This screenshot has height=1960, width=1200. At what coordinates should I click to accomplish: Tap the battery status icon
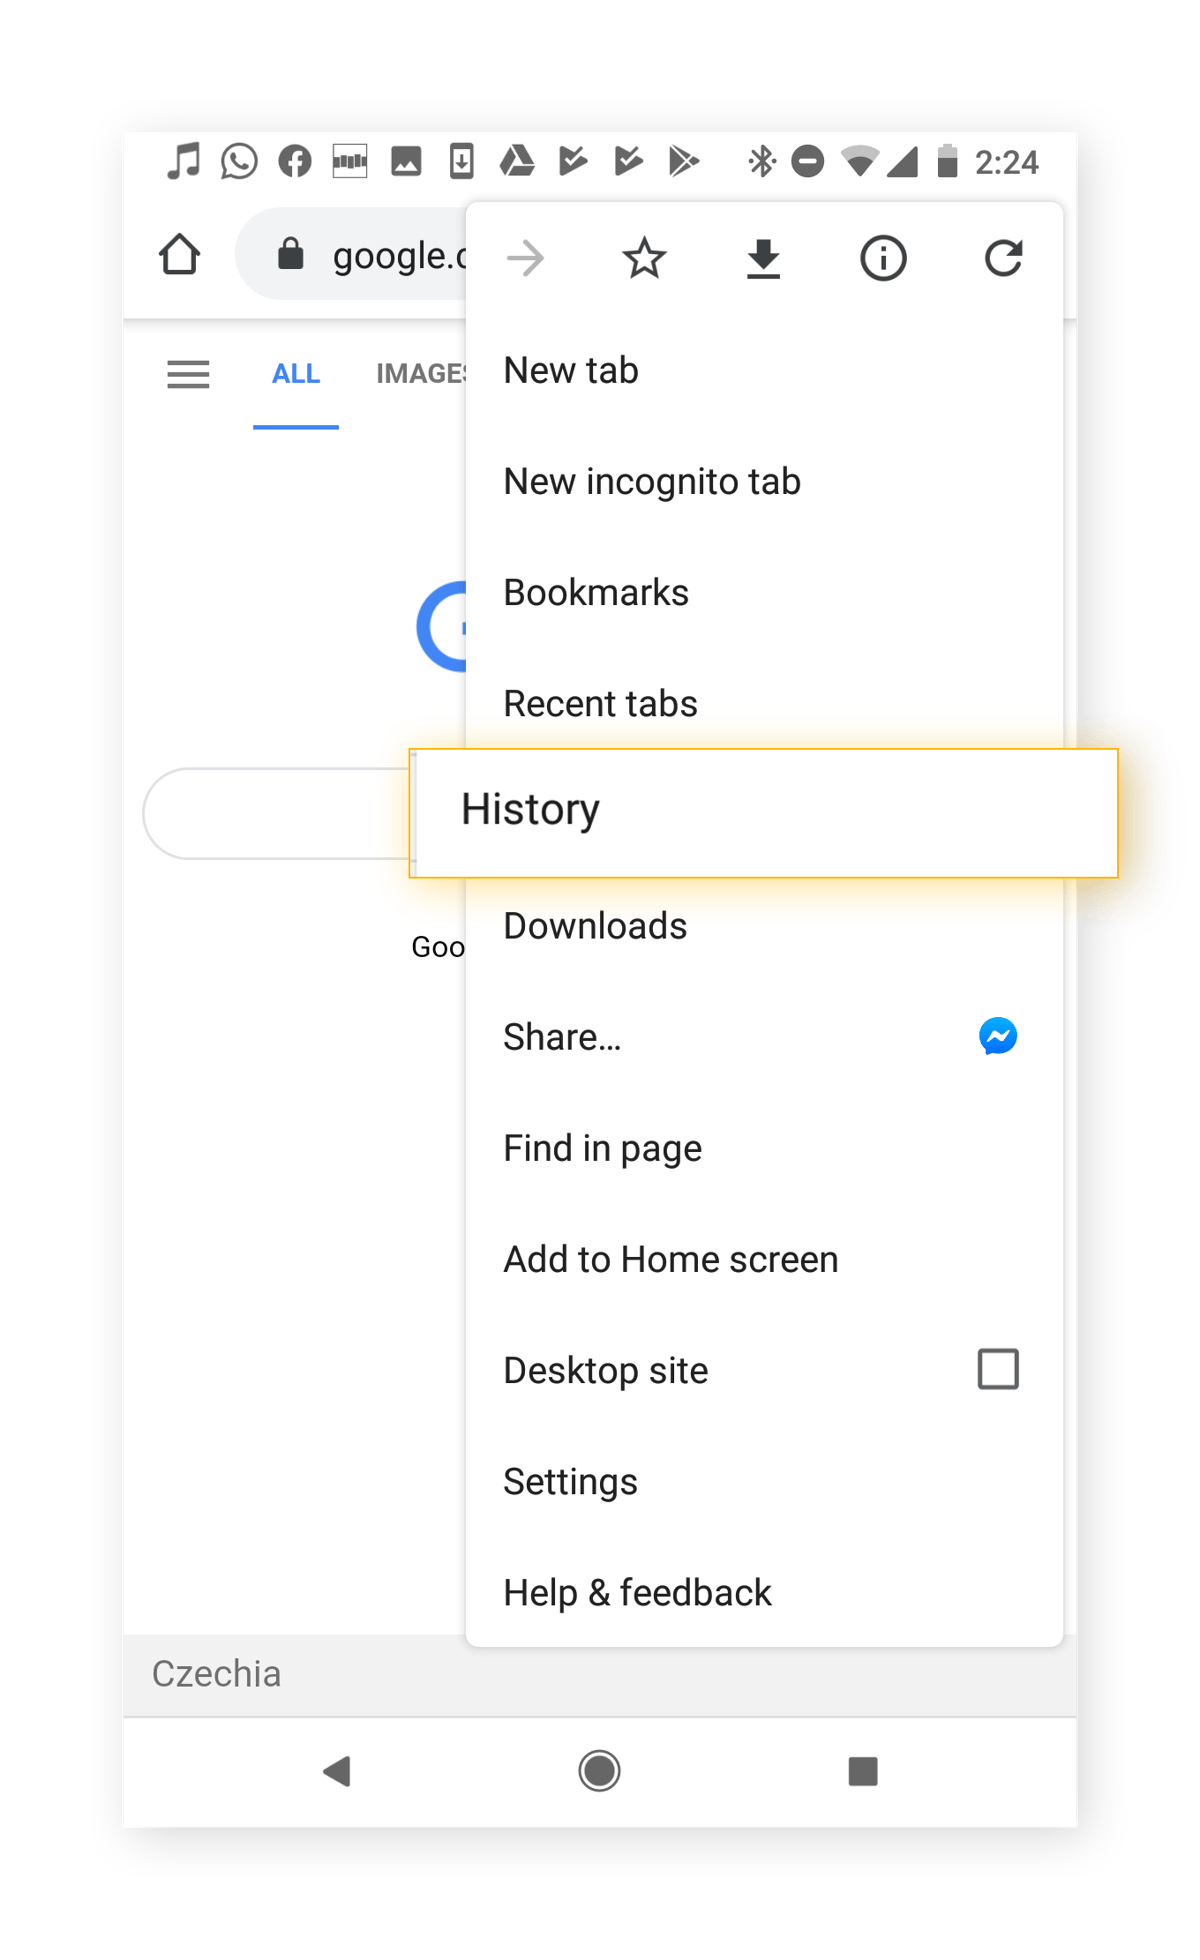point(947,160)
